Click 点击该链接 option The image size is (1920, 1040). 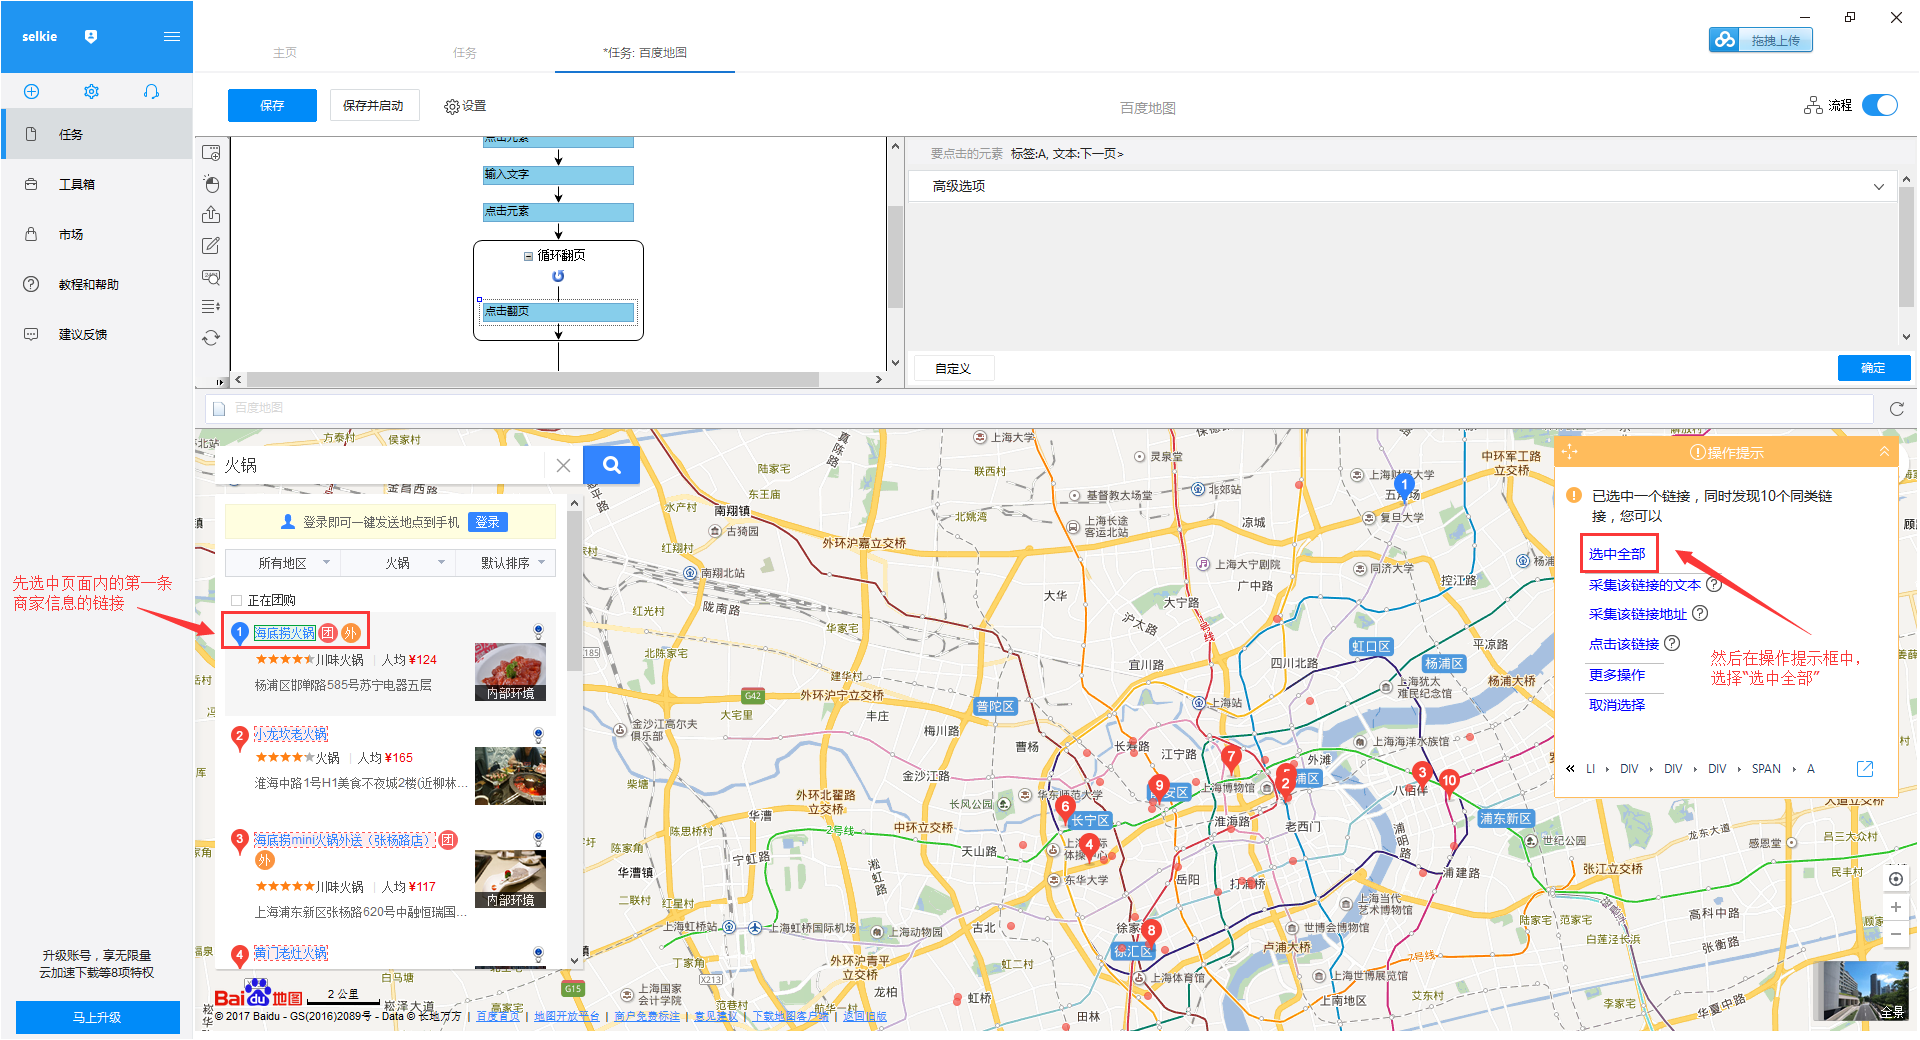(1623, 645)
